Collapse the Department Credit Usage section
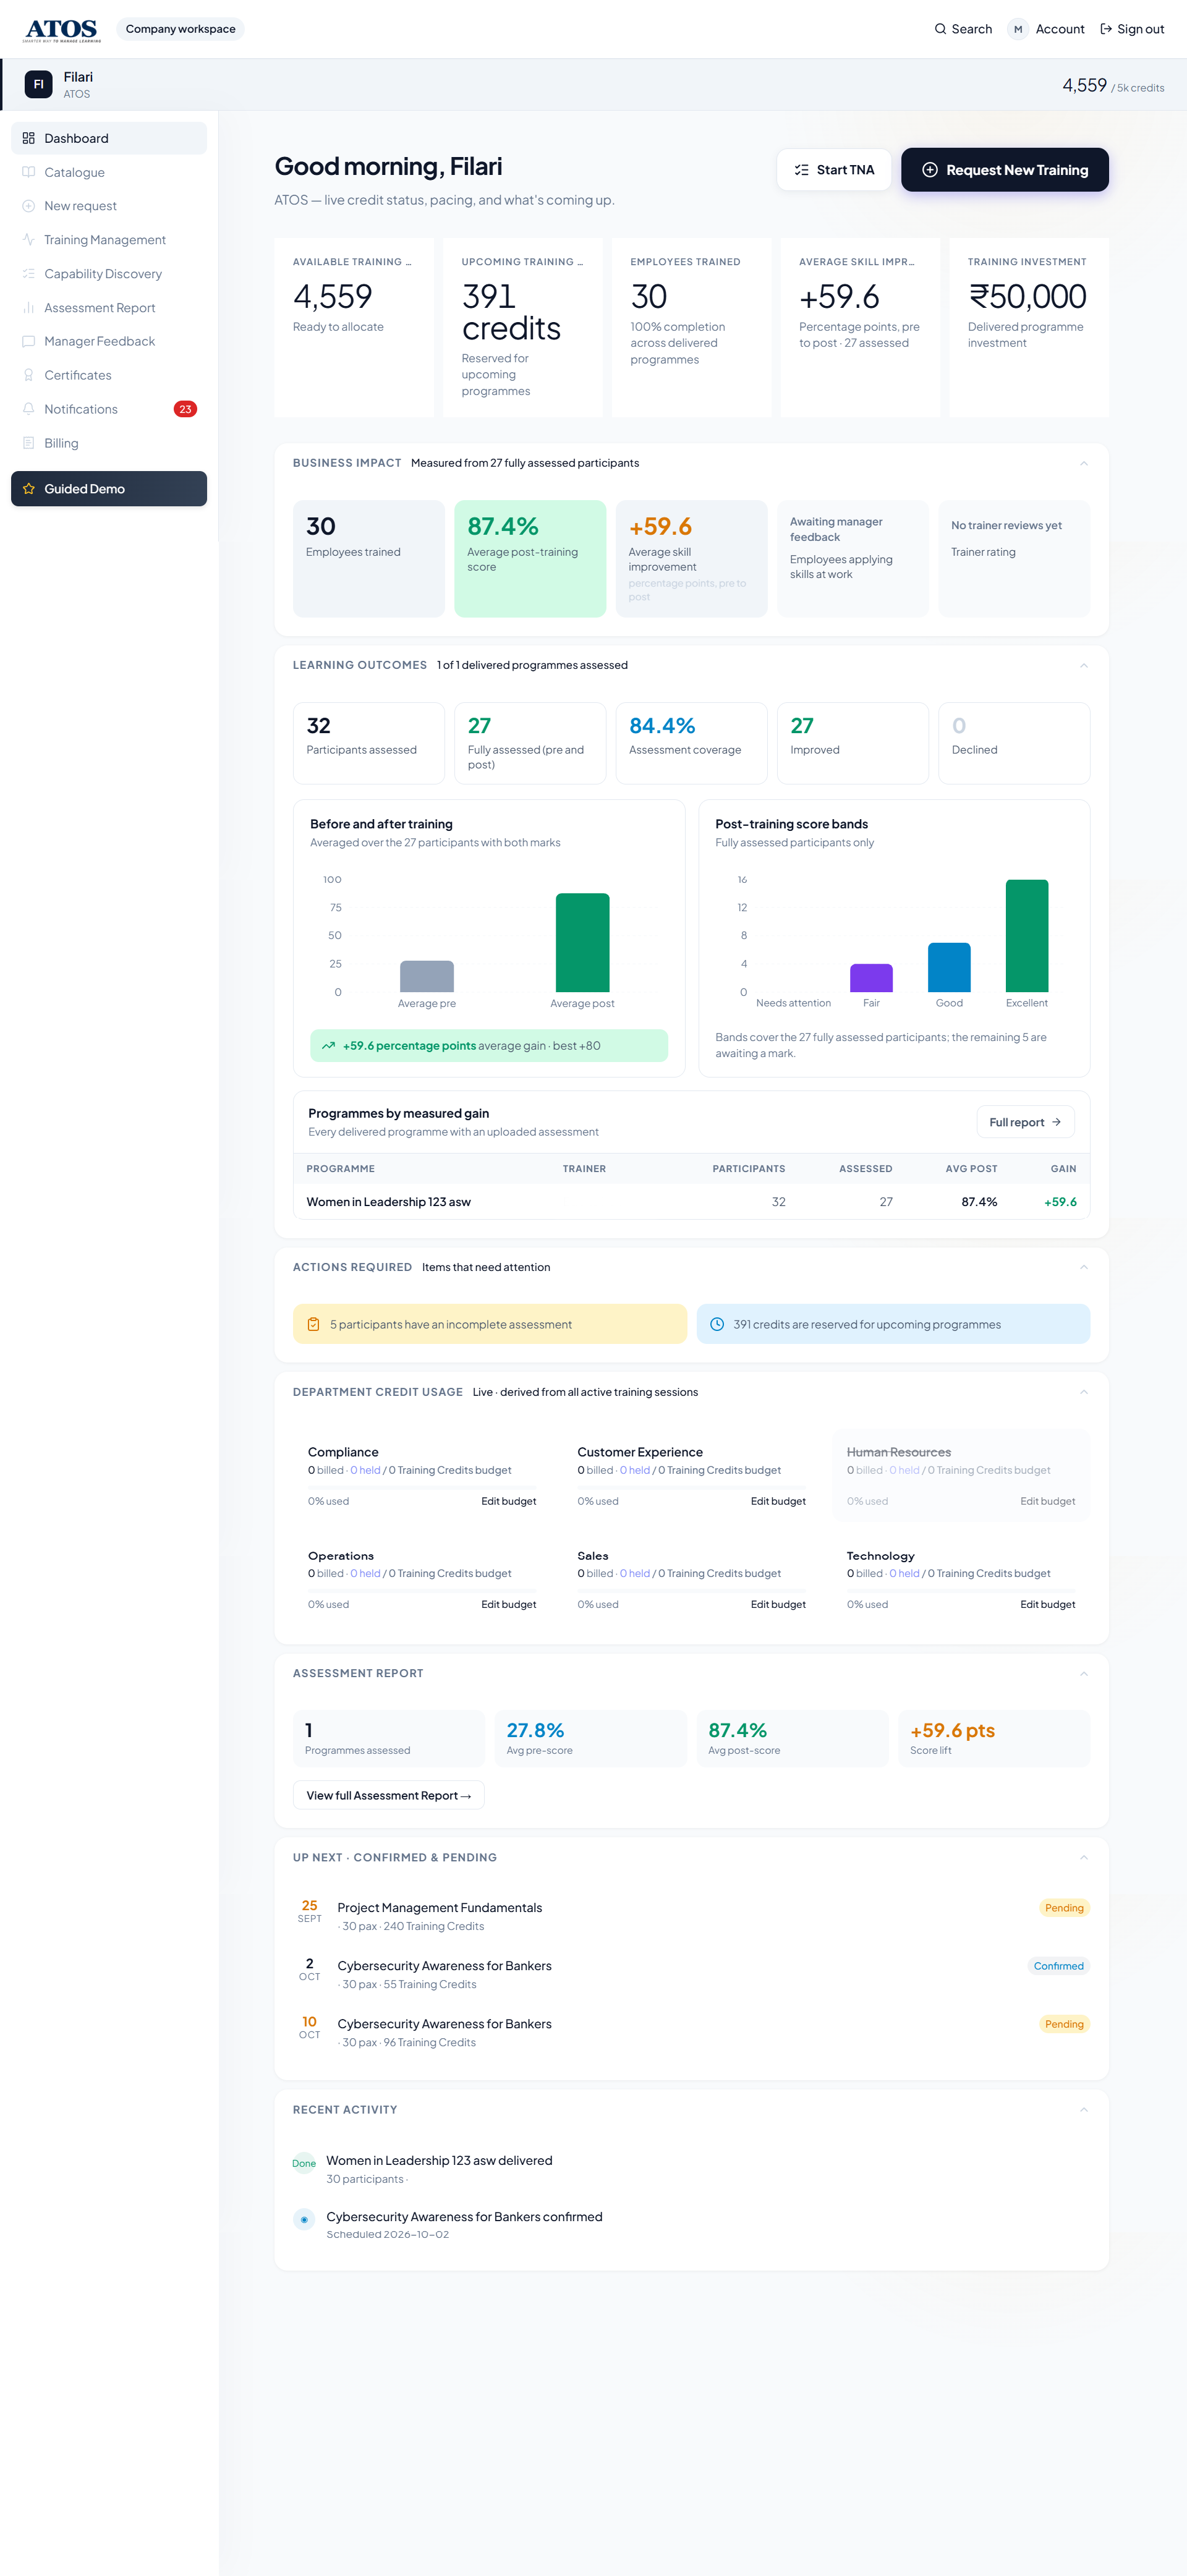The height and width of the screenshot is (2576, 1187). point(1083,1392)
